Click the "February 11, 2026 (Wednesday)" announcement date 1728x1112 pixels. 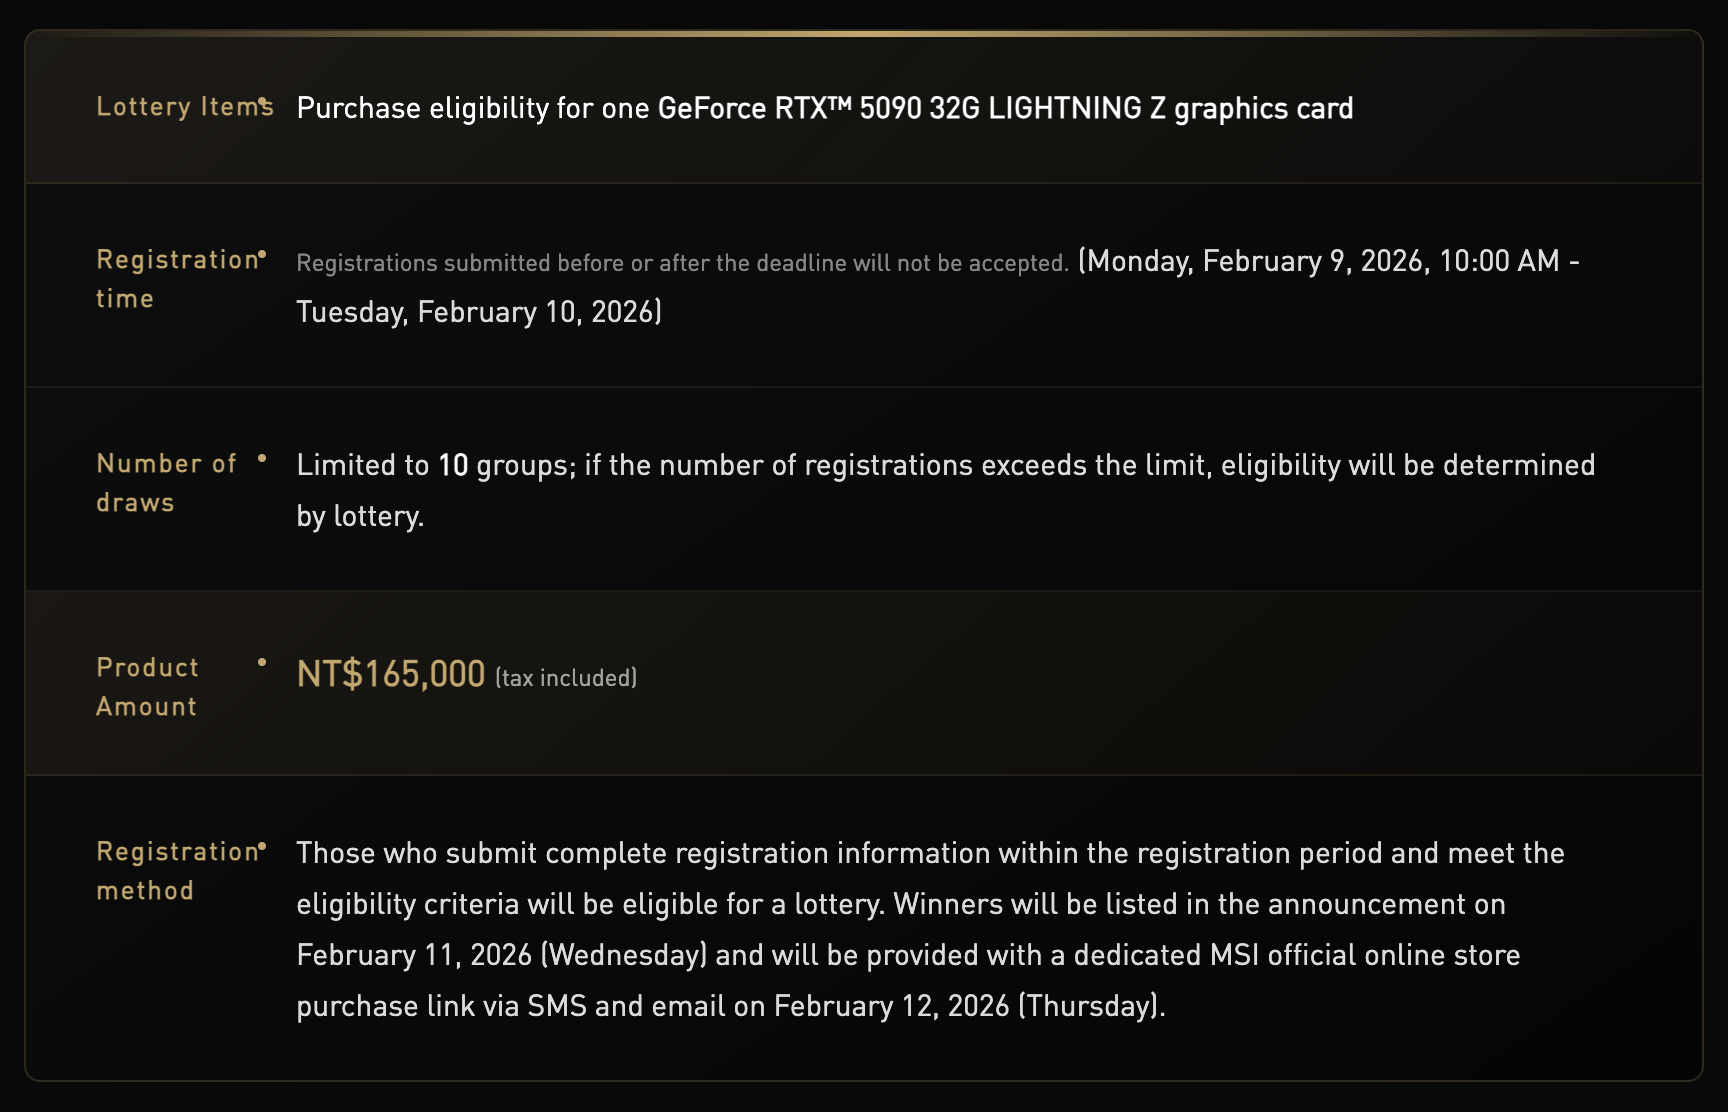pyautogui.click(x=502, y=955)
